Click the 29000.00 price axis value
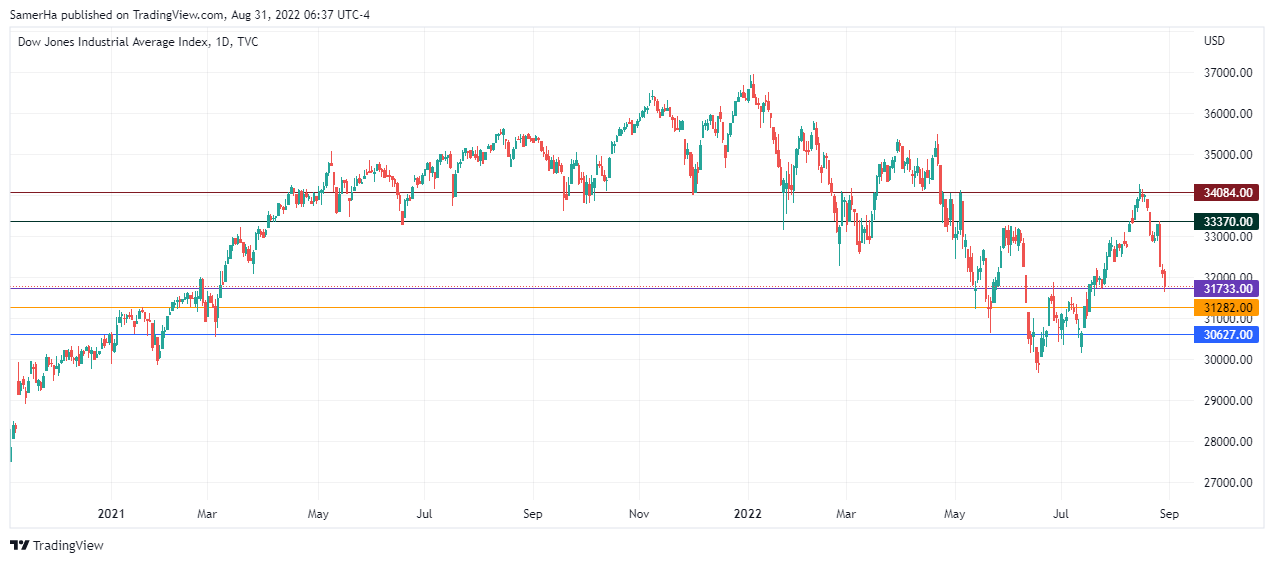 point(1229,401)
